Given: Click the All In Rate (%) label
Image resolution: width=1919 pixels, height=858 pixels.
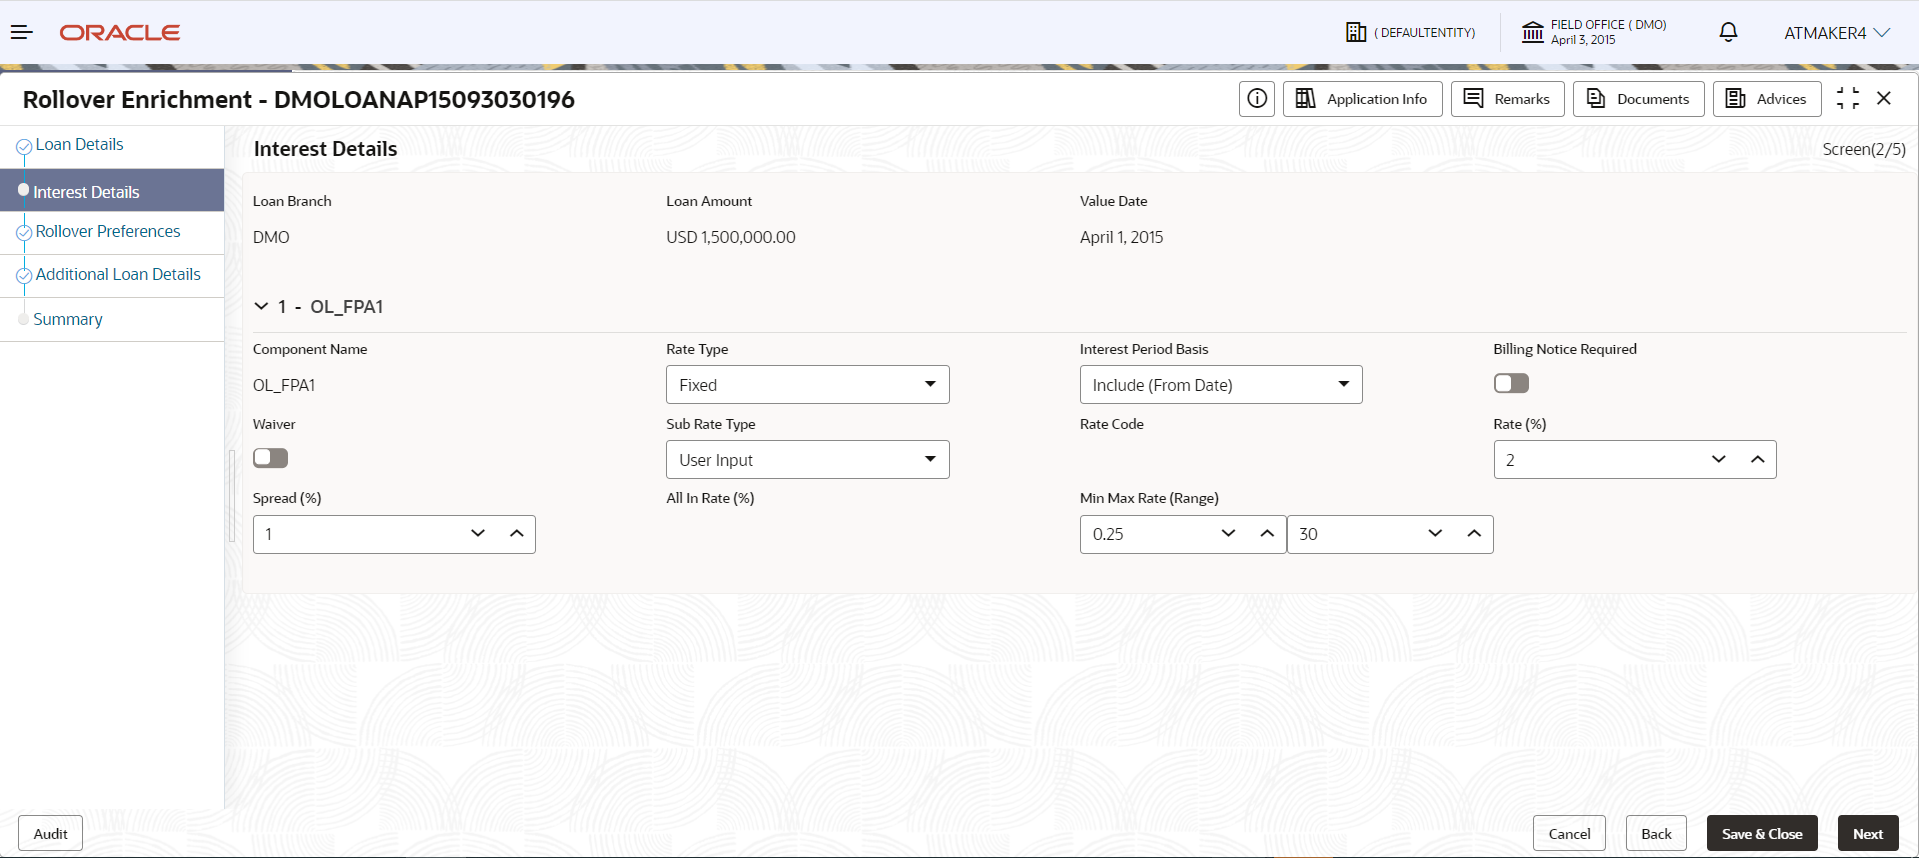Looking at the screenshot, I should tap(710, 498).
